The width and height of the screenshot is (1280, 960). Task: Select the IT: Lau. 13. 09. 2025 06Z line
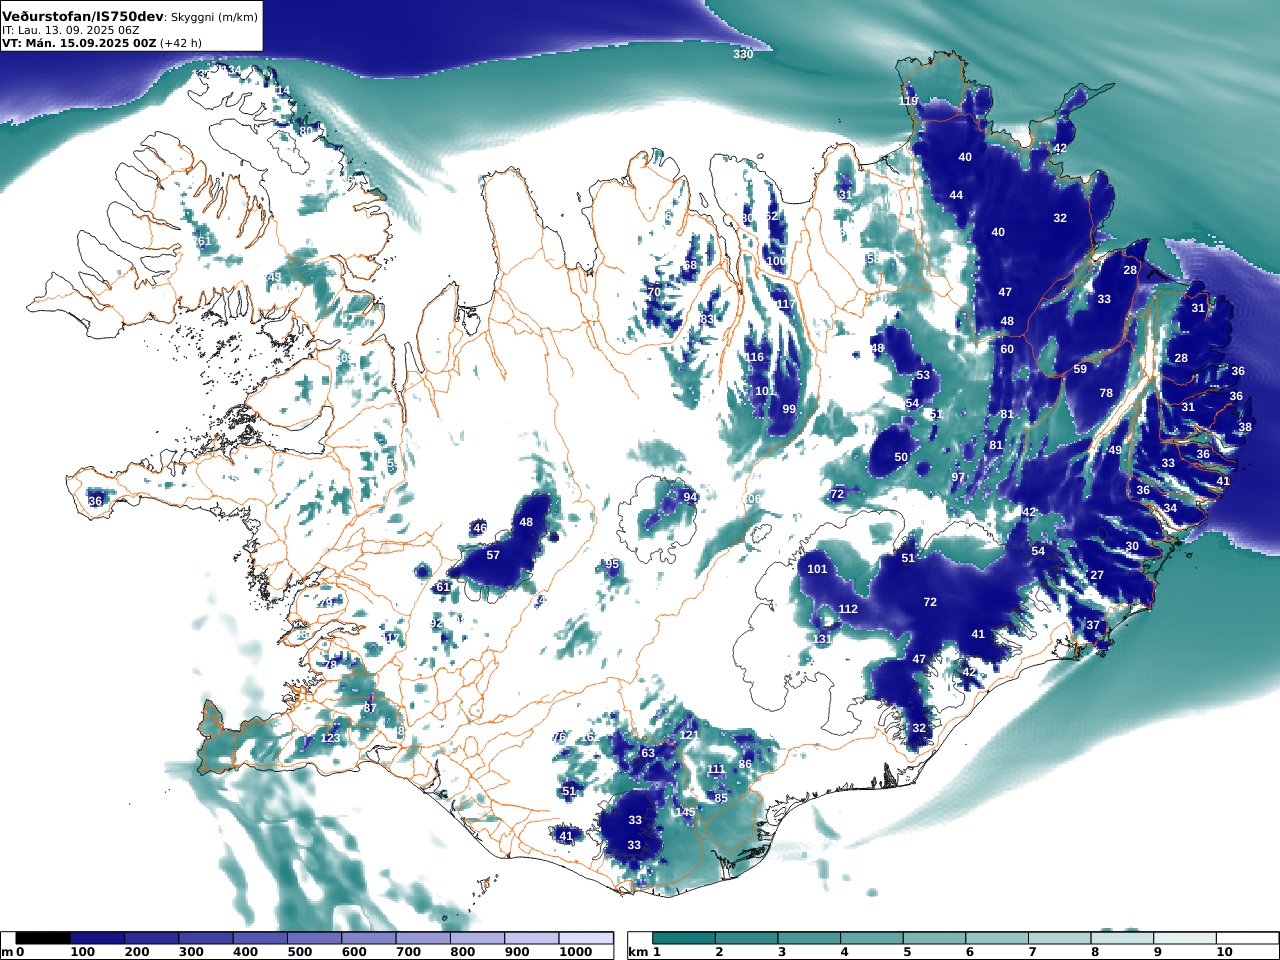71,30
